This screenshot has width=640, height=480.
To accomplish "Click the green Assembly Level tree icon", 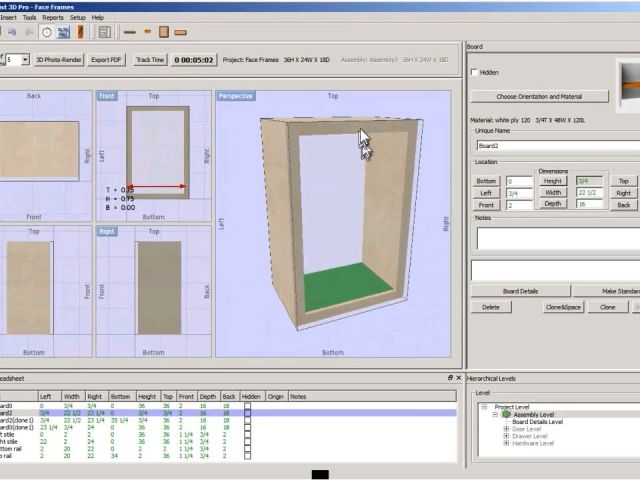I will 507,414.
